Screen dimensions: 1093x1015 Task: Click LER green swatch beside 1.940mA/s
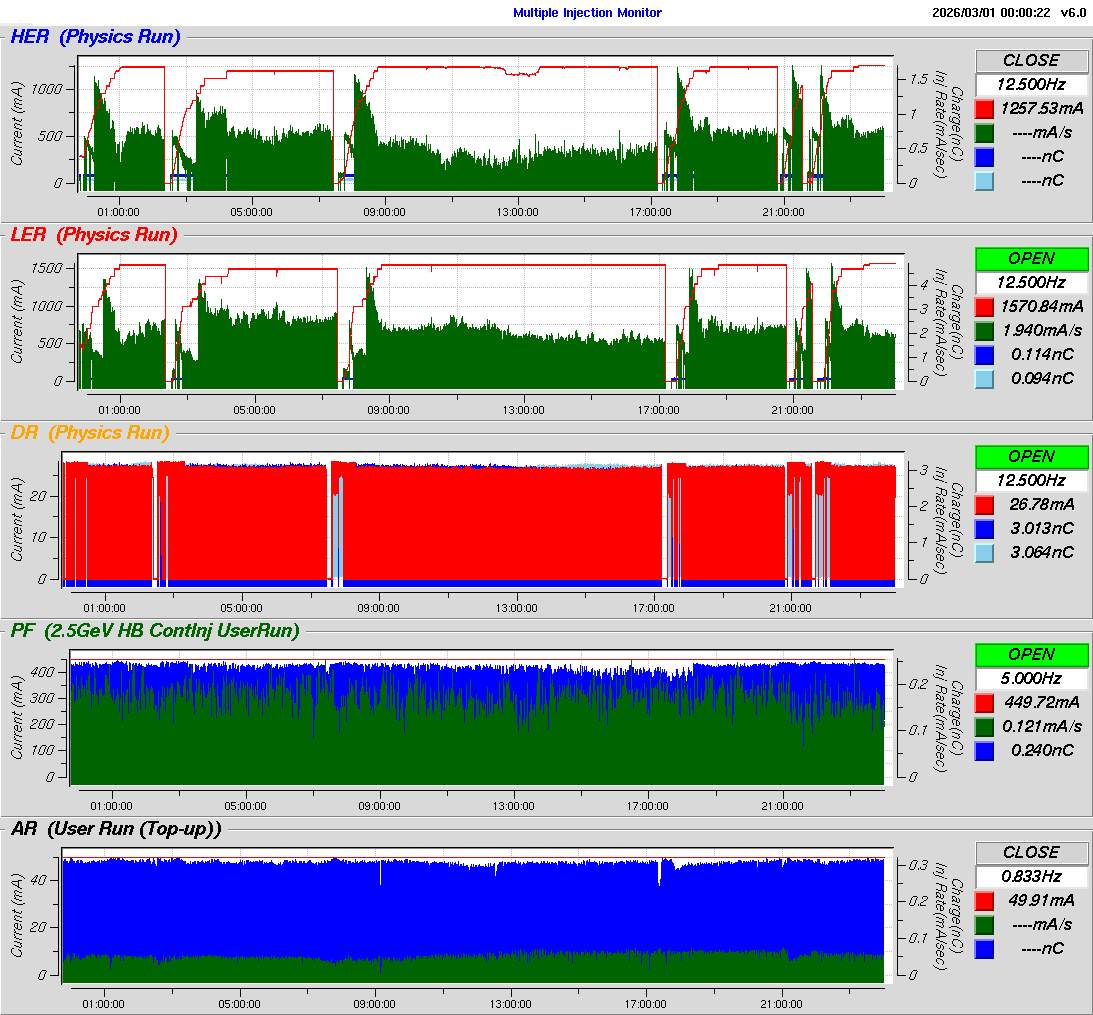(984, 331)
